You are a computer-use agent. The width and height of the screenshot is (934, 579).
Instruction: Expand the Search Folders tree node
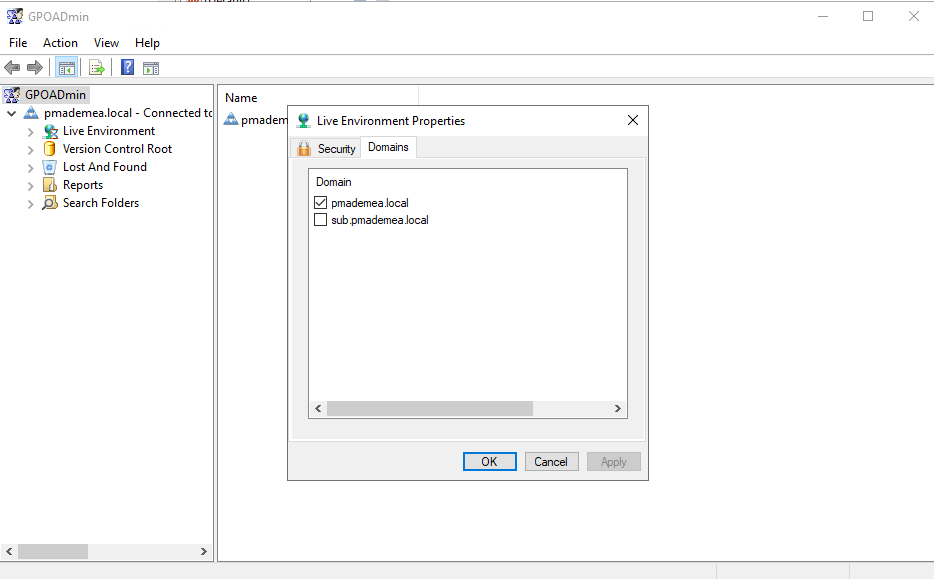31,203
